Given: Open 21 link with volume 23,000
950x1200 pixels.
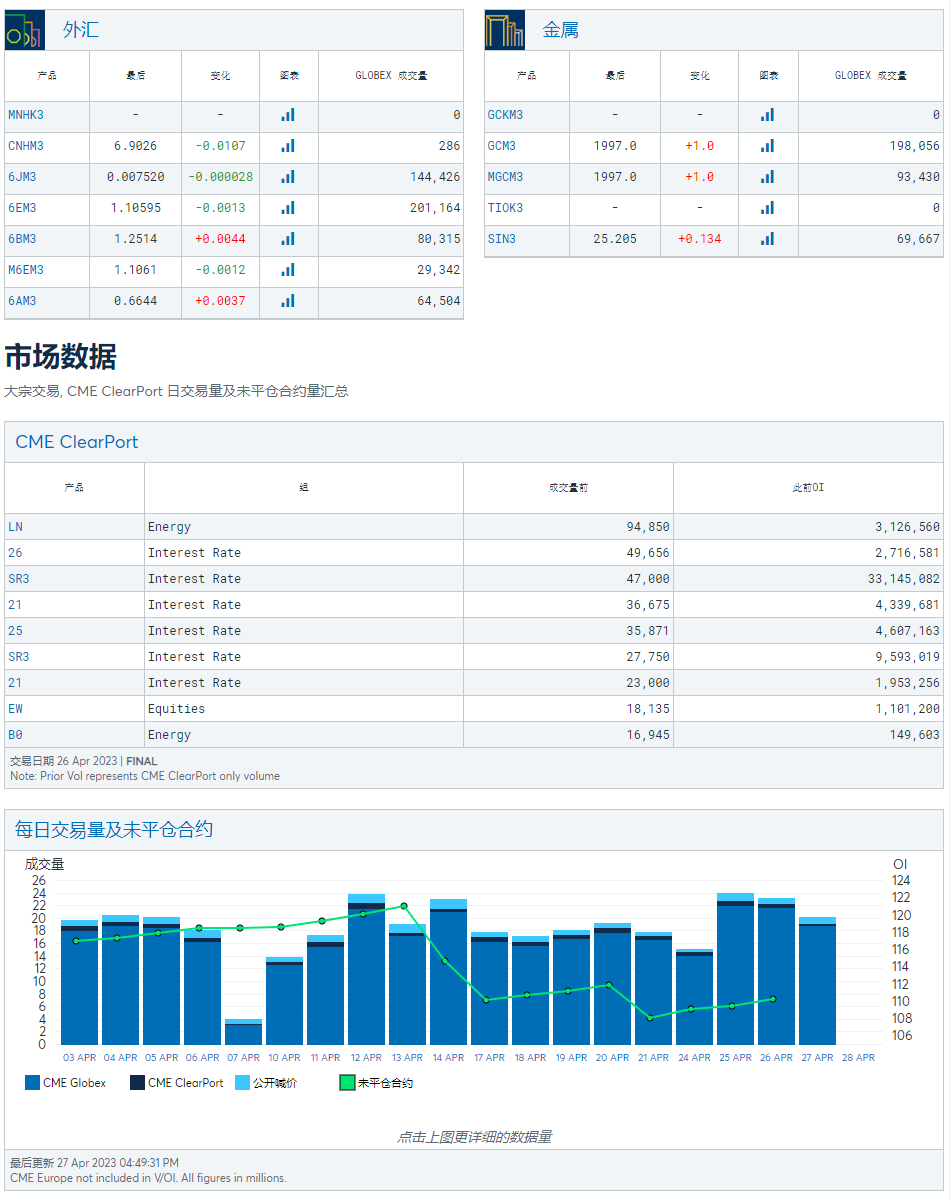Looking at the screenshot, I should 15,683.
